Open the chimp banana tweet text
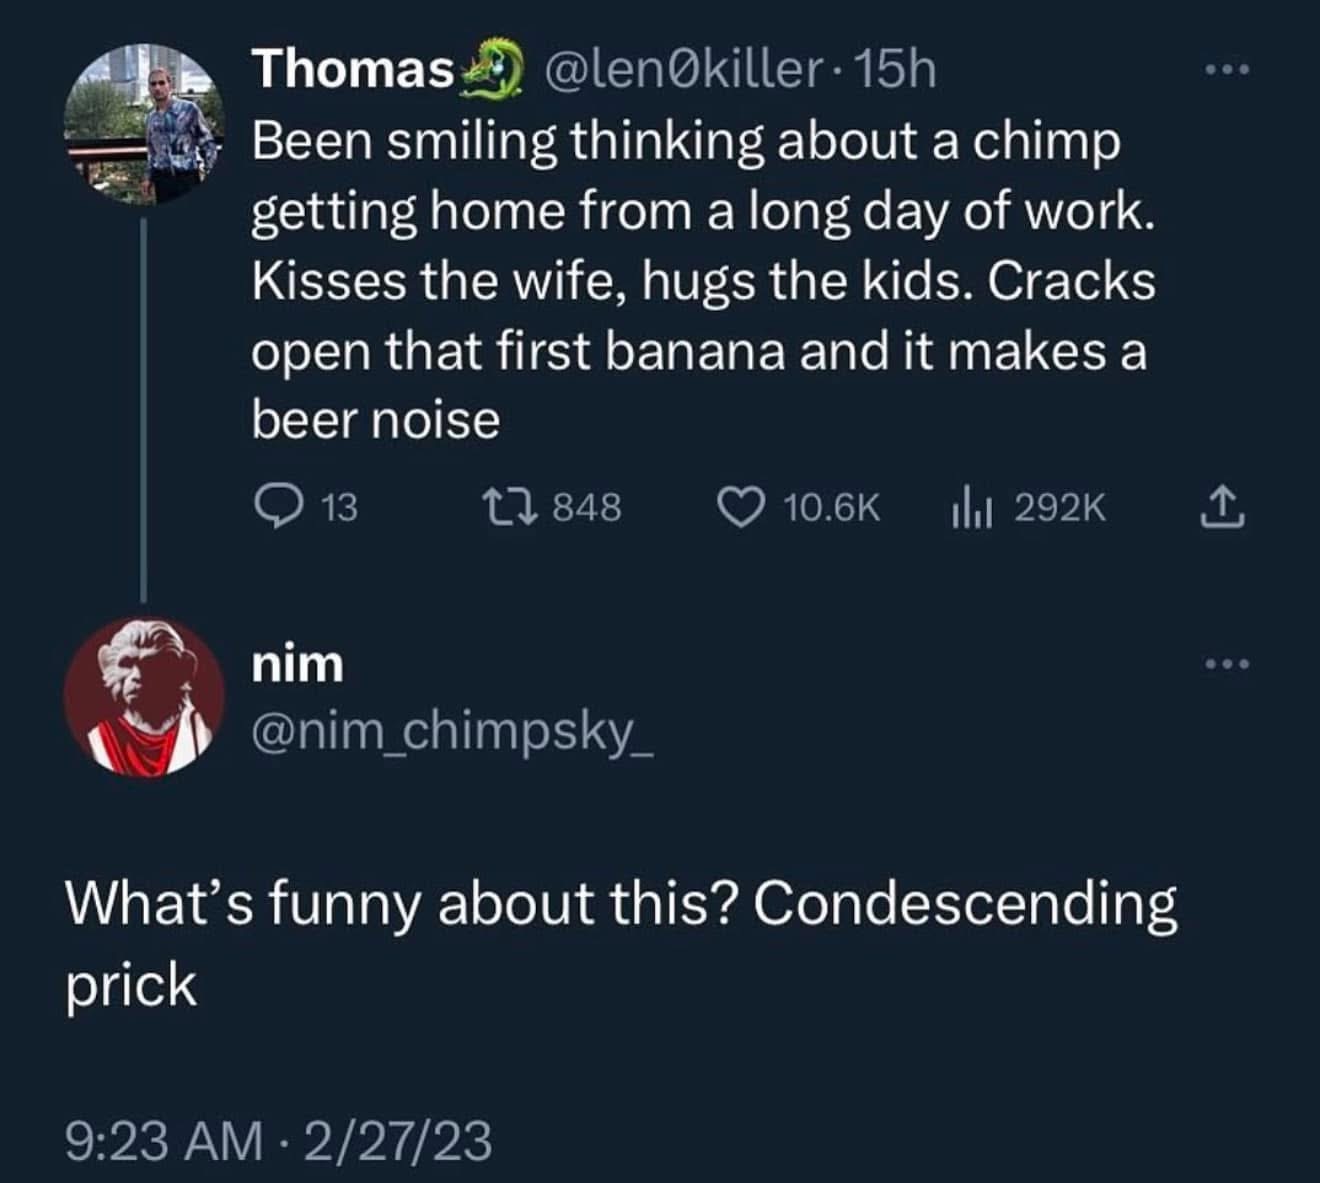This screenshot has height=1183, width=1320. click(700, 281)
